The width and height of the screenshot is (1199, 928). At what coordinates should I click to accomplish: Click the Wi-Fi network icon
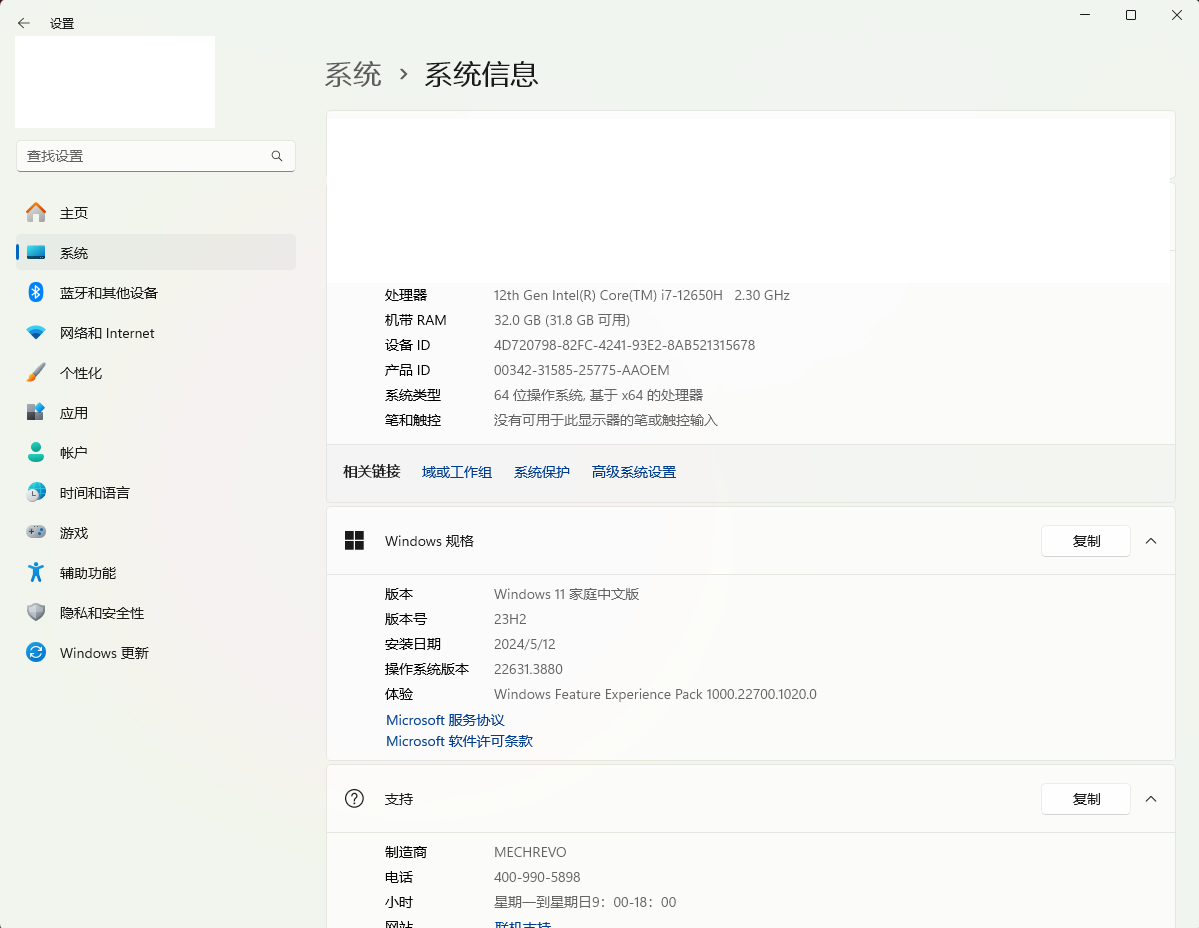point(36,333)
